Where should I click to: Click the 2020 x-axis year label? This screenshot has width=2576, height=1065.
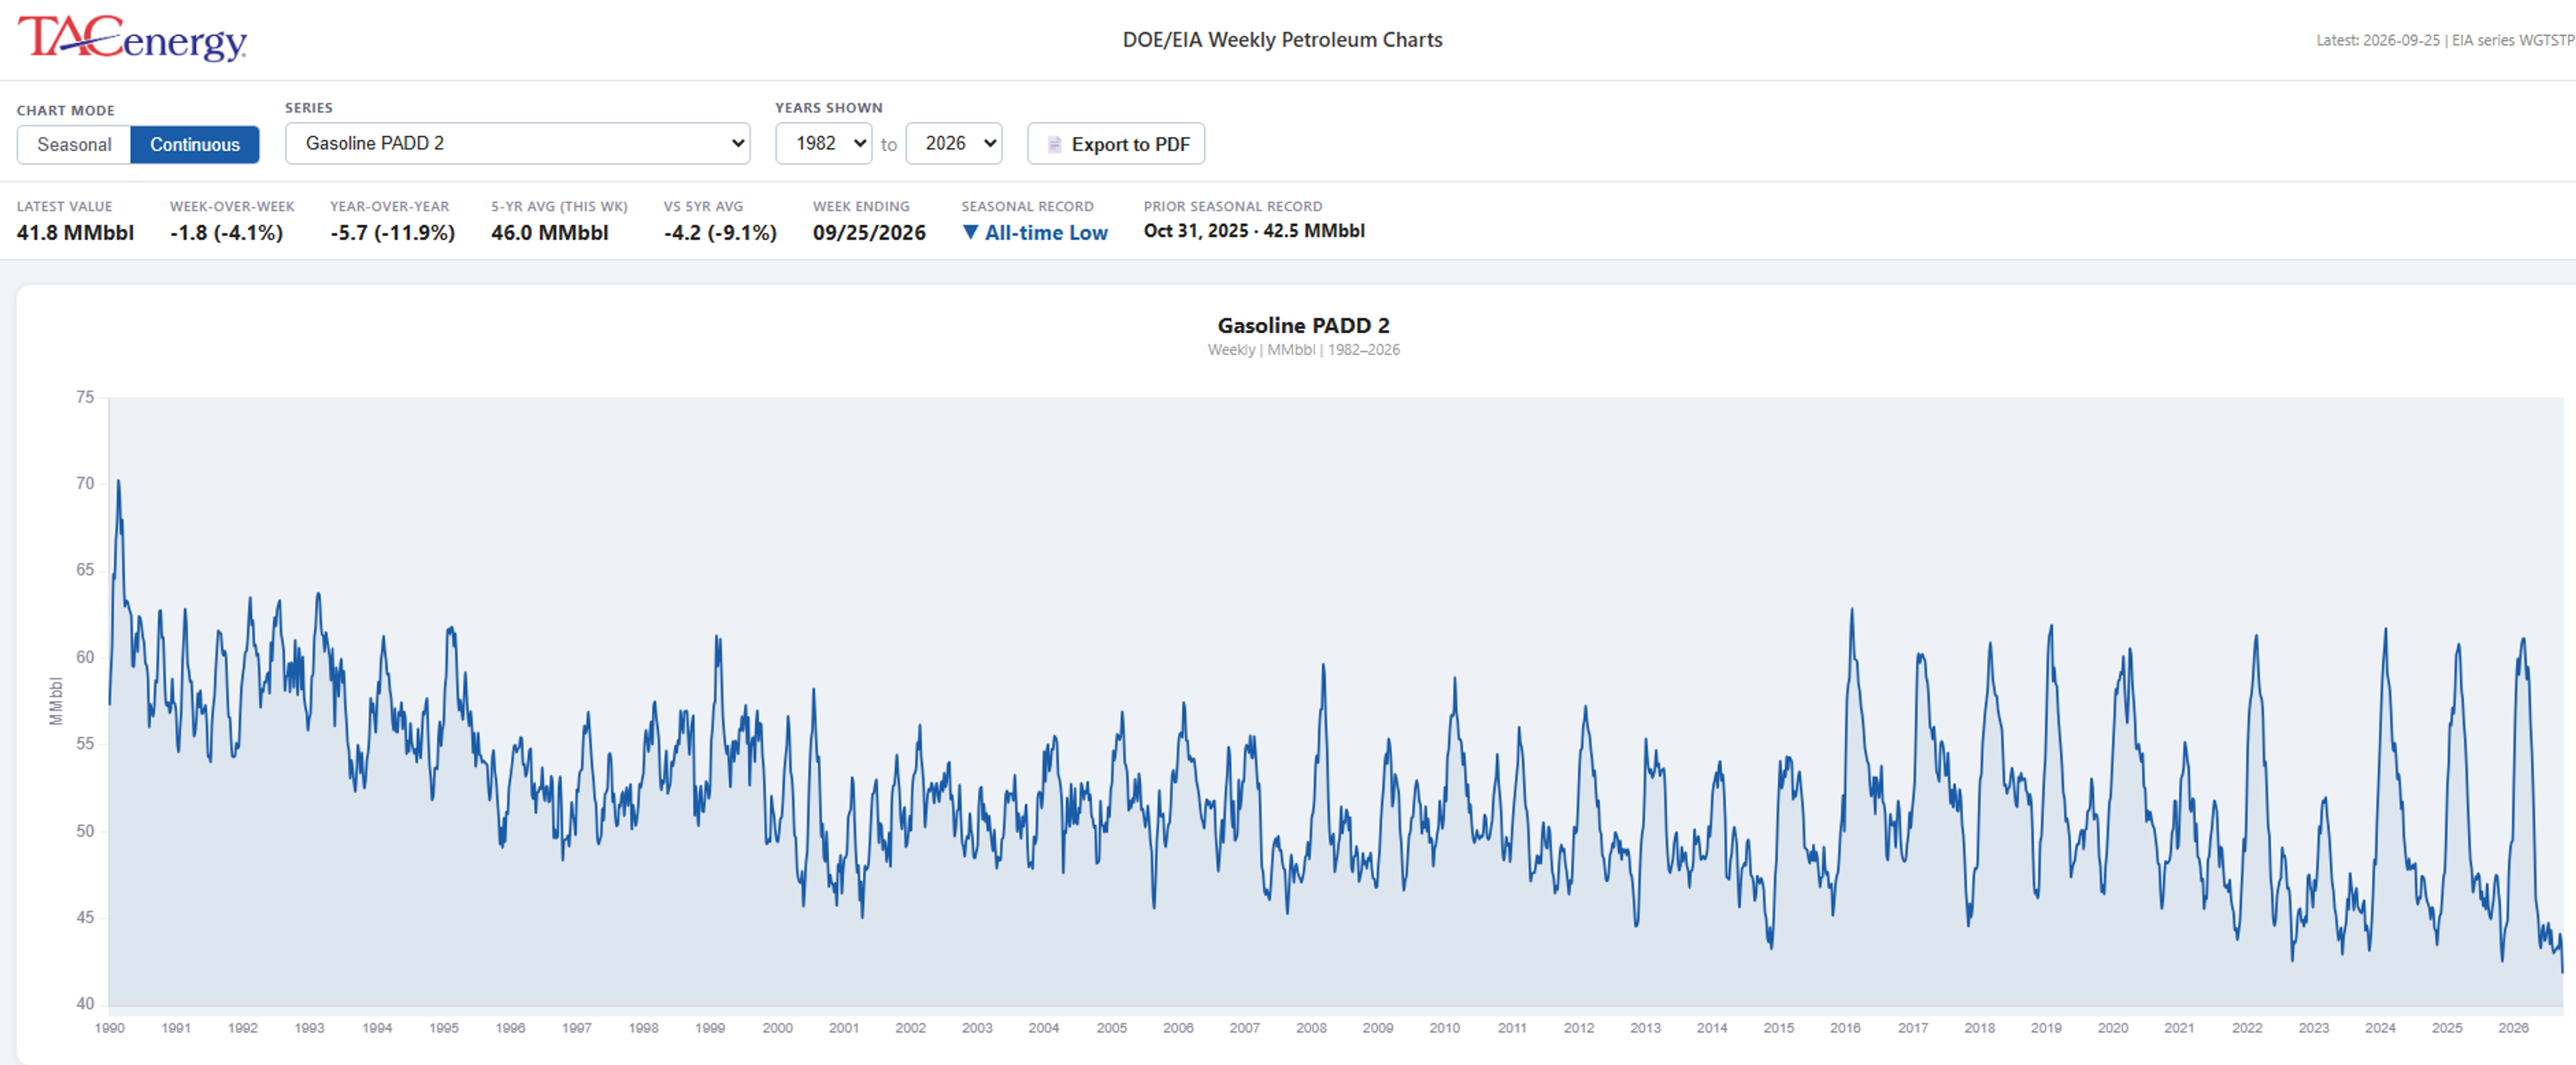(2113, 1028)
